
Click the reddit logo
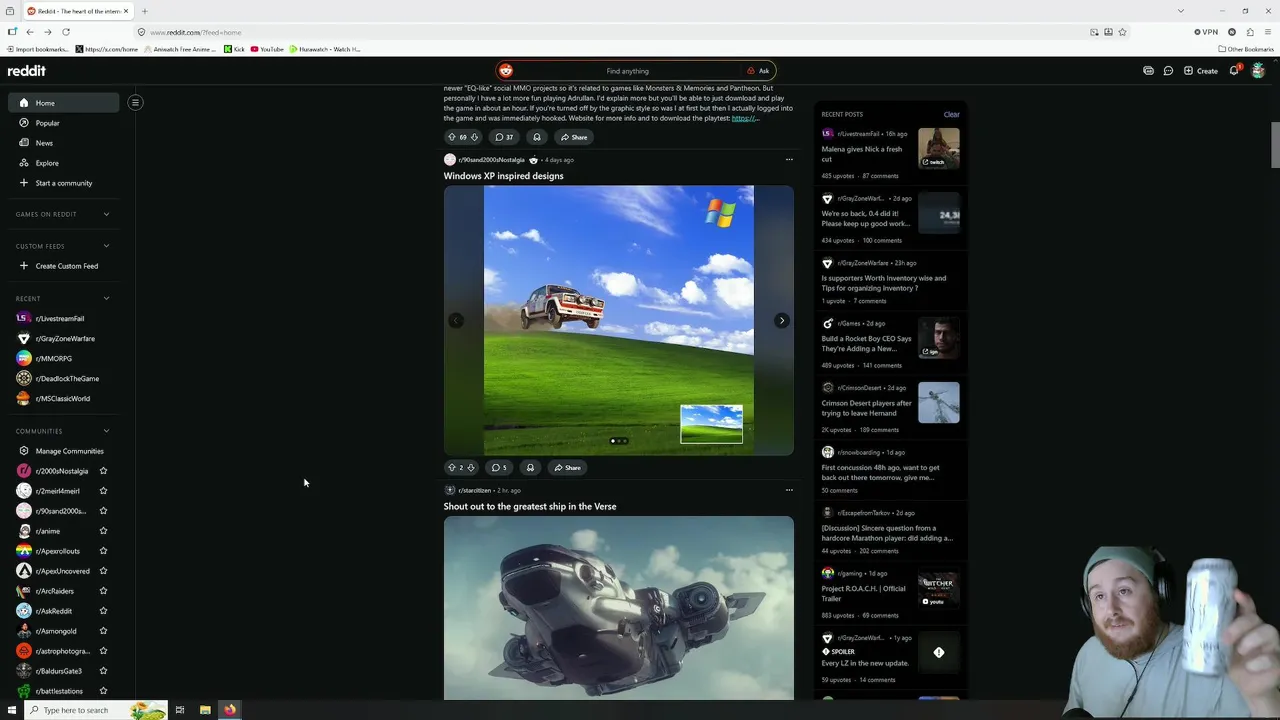pos(27,71)
